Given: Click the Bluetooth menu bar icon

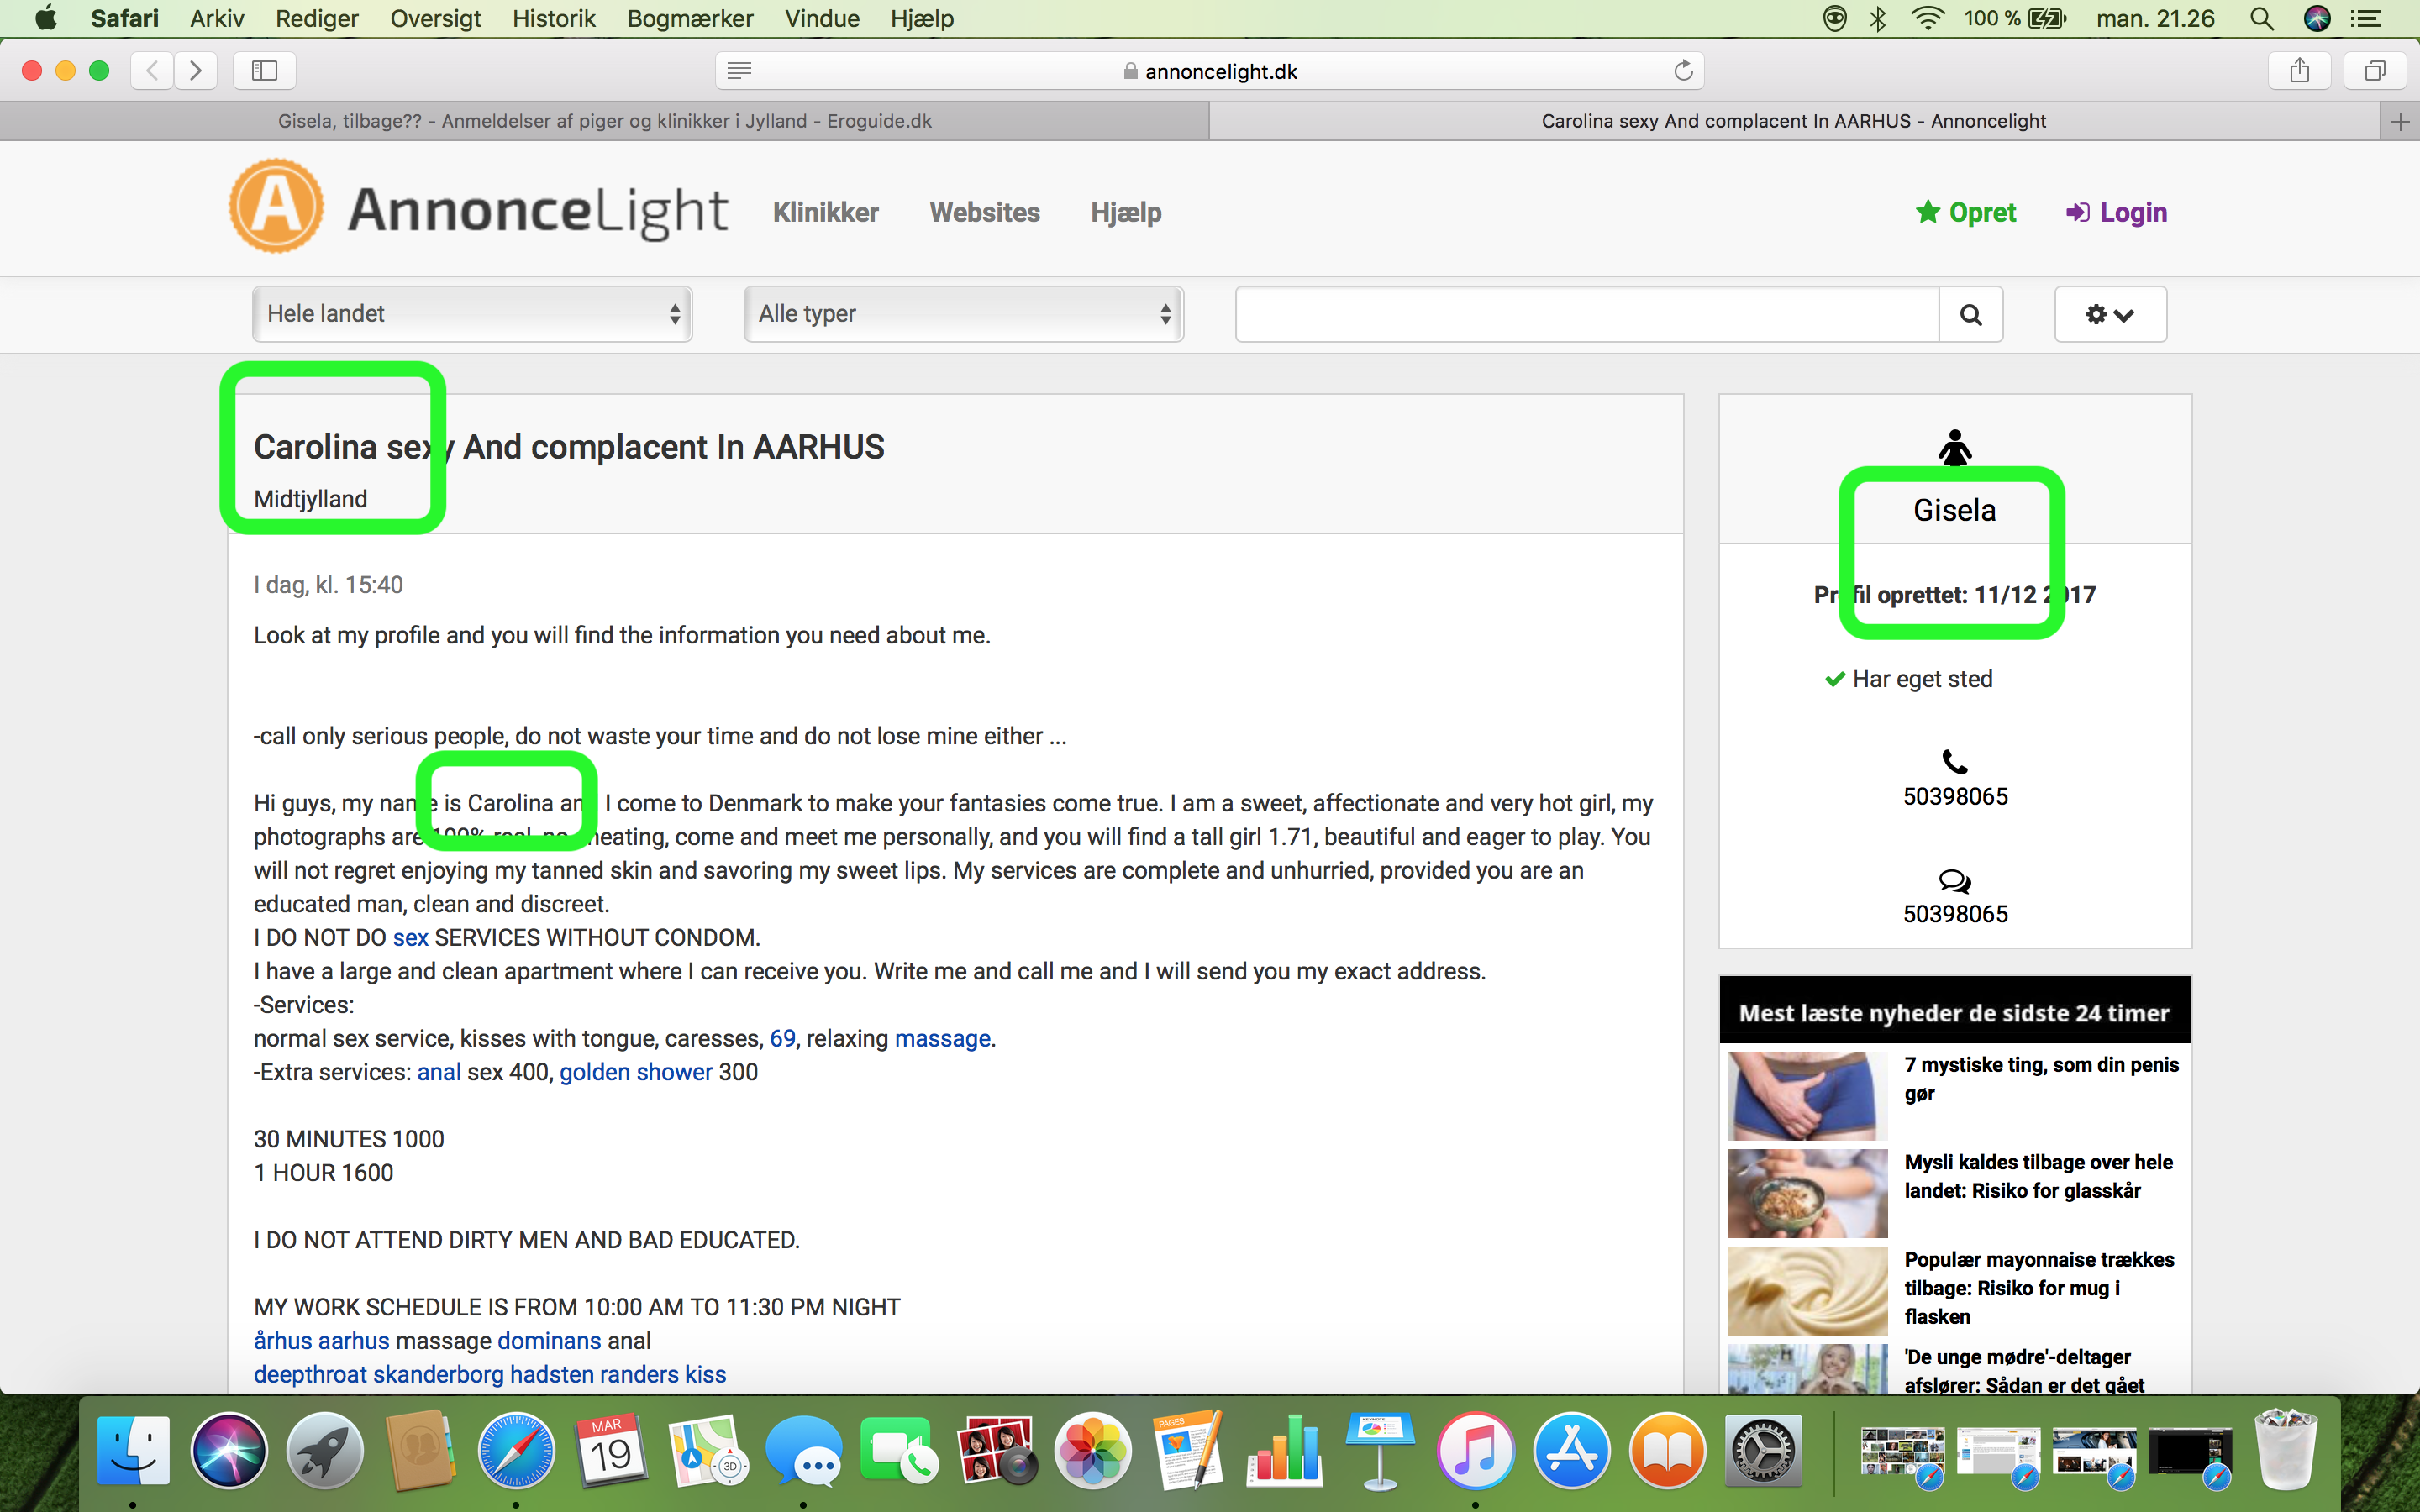Looking at the screenshot, I should (1878, 18).
